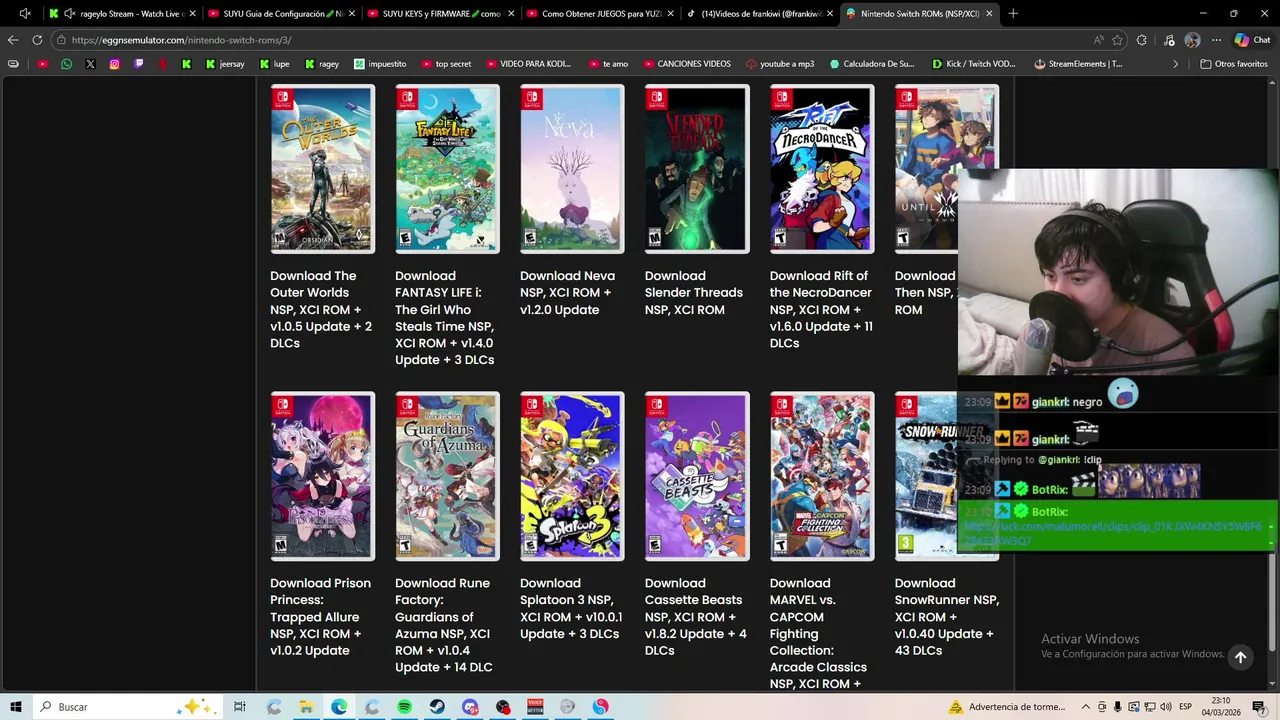
Task: Open the impuestito bookmark
Action: coord(380,64)
